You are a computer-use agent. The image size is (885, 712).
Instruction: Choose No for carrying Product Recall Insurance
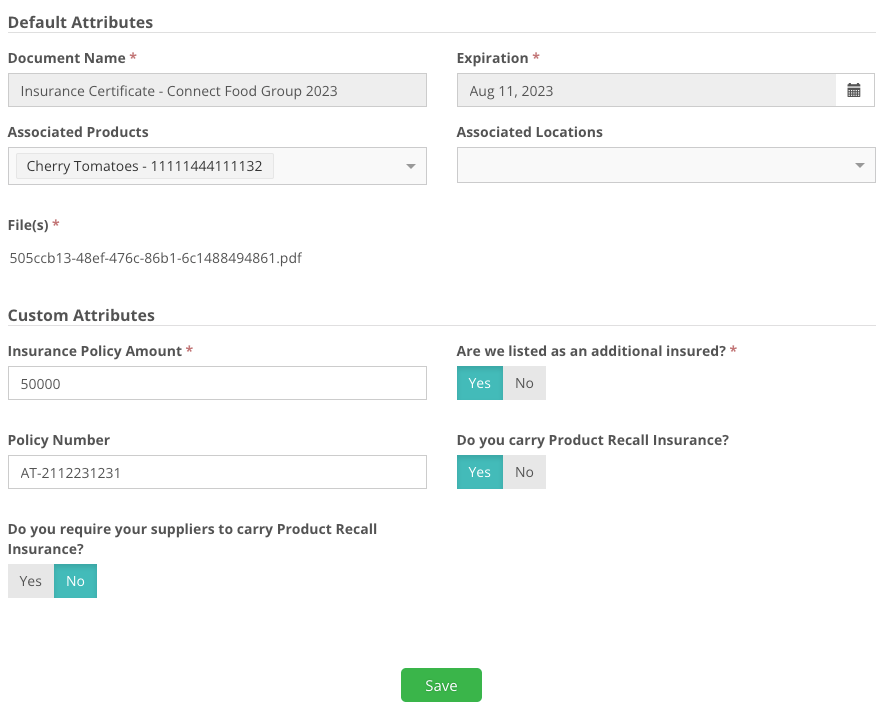pos(524,472)
